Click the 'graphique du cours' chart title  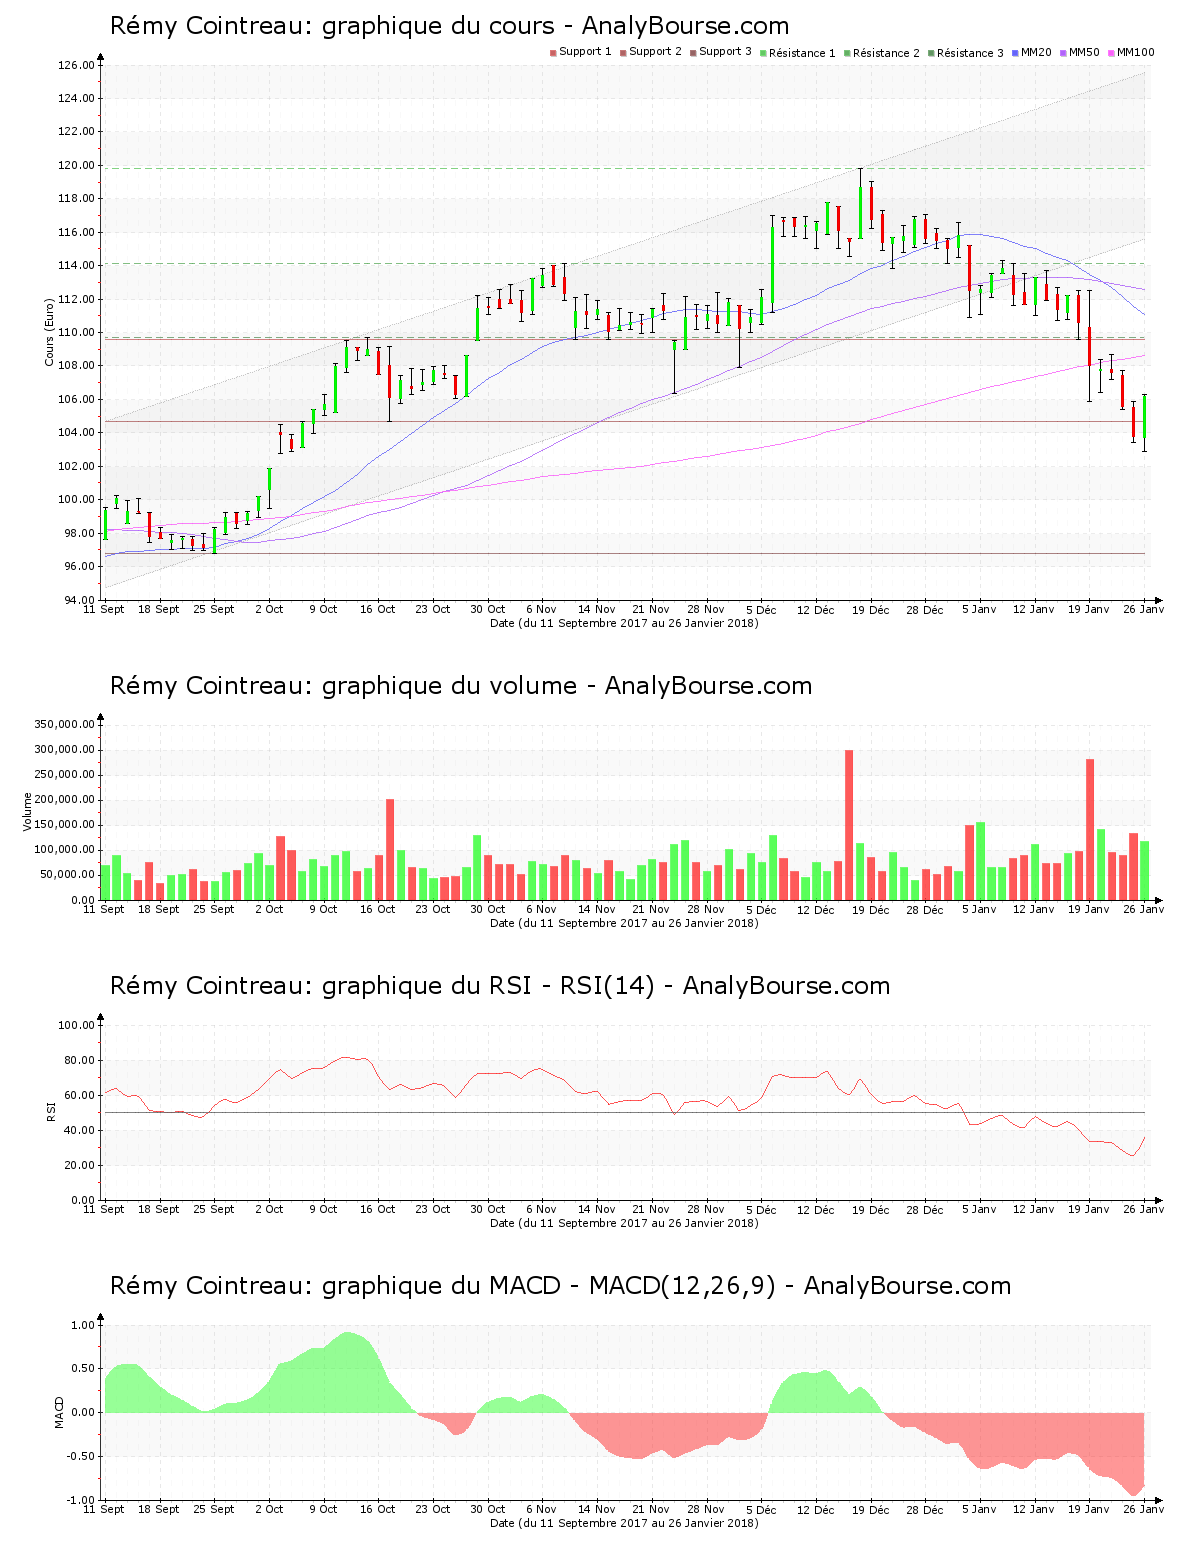coord(449,26)
